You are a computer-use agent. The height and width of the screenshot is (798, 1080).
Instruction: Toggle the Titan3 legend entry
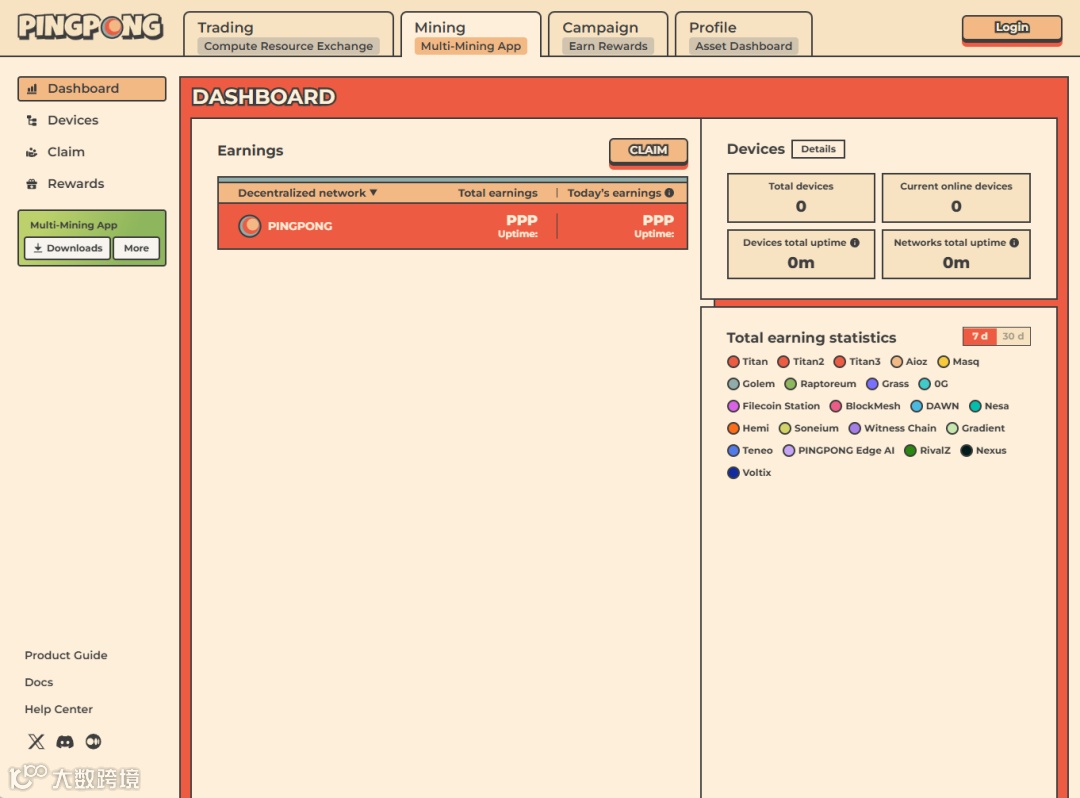point(857,361)
